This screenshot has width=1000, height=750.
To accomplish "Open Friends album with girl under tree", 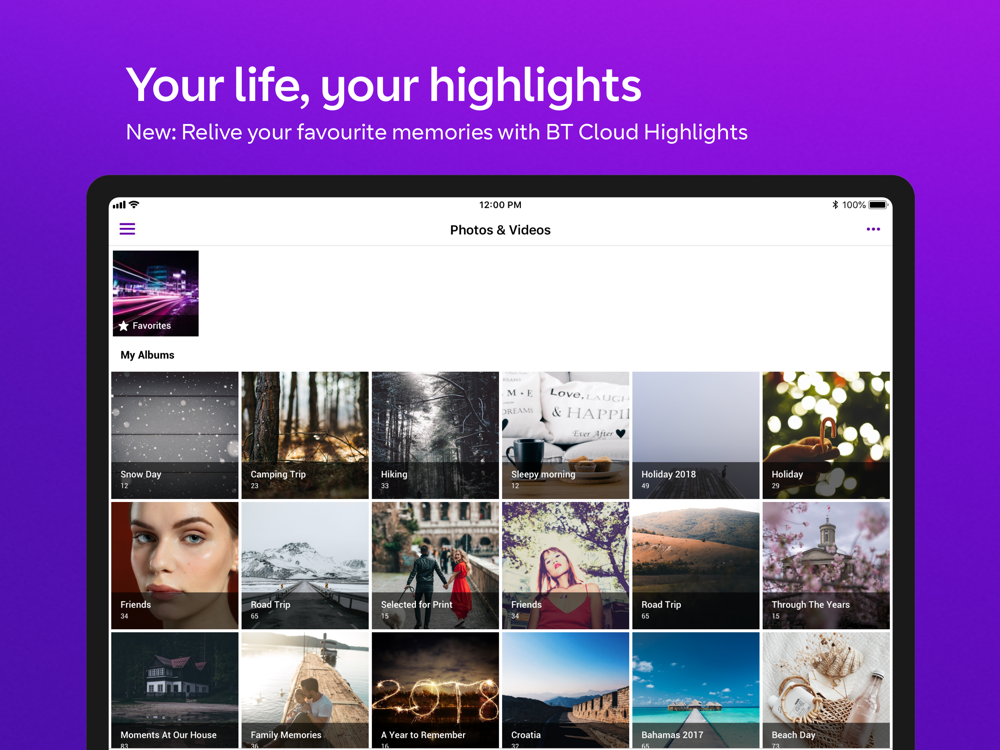I will tap(566, 566).
